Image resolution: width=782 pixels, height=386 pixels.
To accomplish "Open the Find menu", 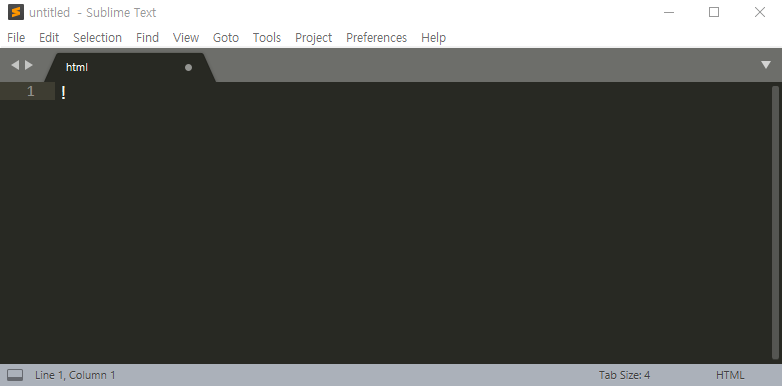I will click(x=147, y=37).
